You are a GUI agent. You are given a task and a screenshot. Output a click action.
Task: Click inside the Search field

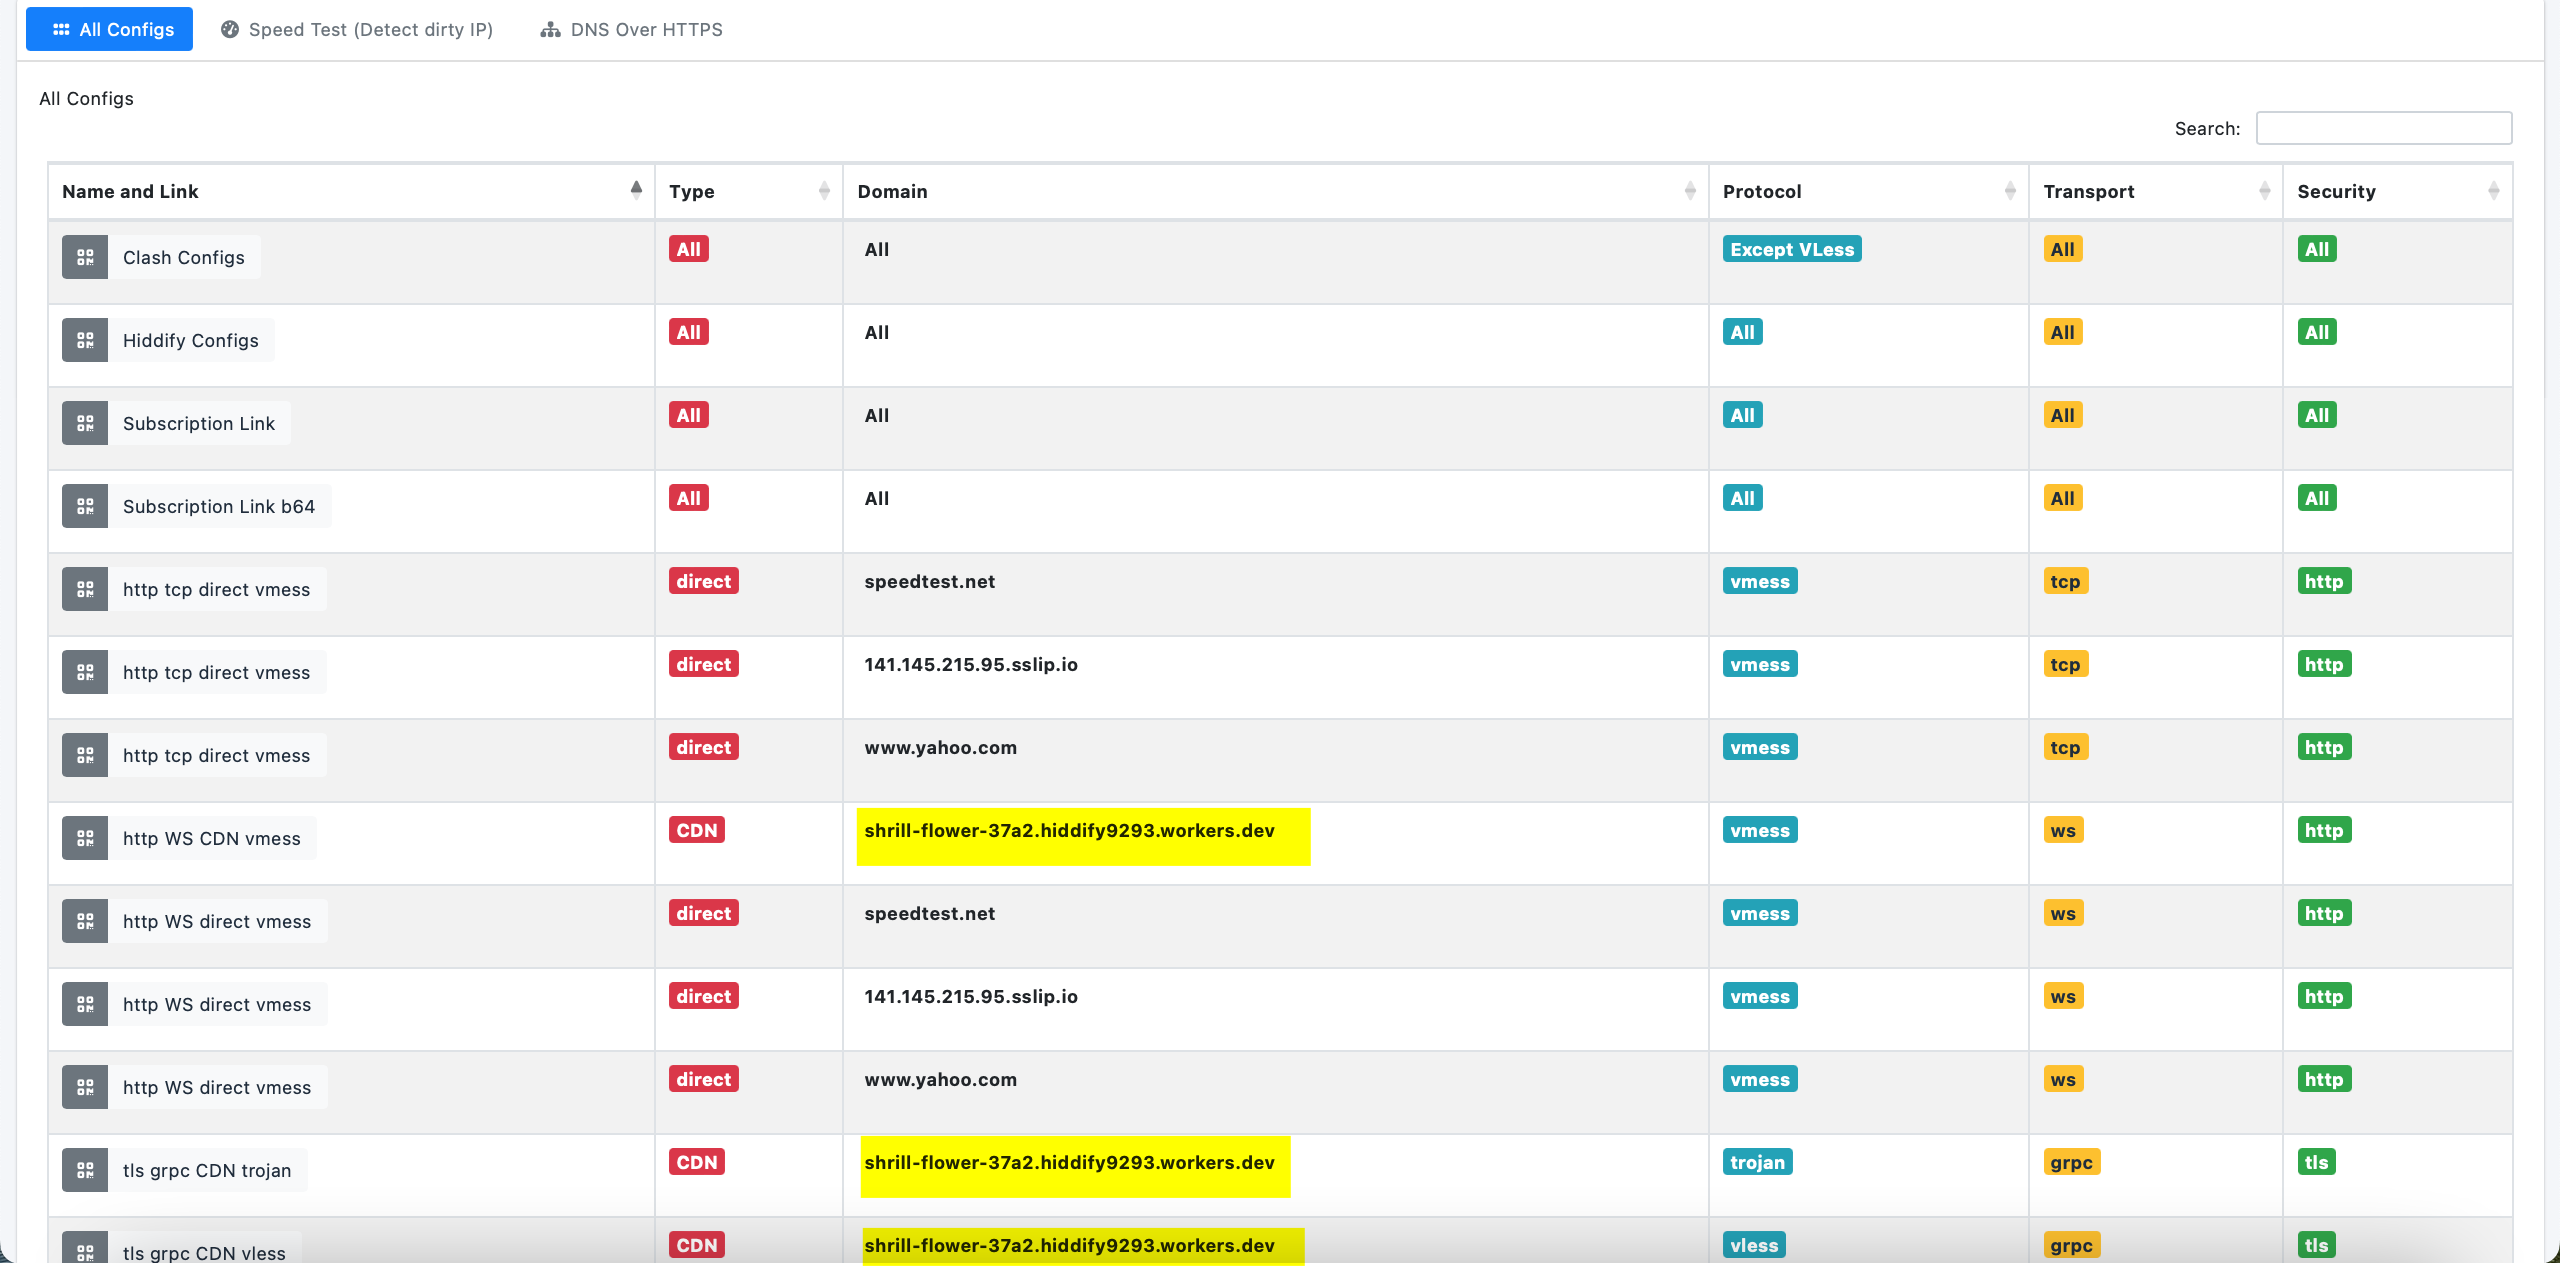click(2384, 128)
